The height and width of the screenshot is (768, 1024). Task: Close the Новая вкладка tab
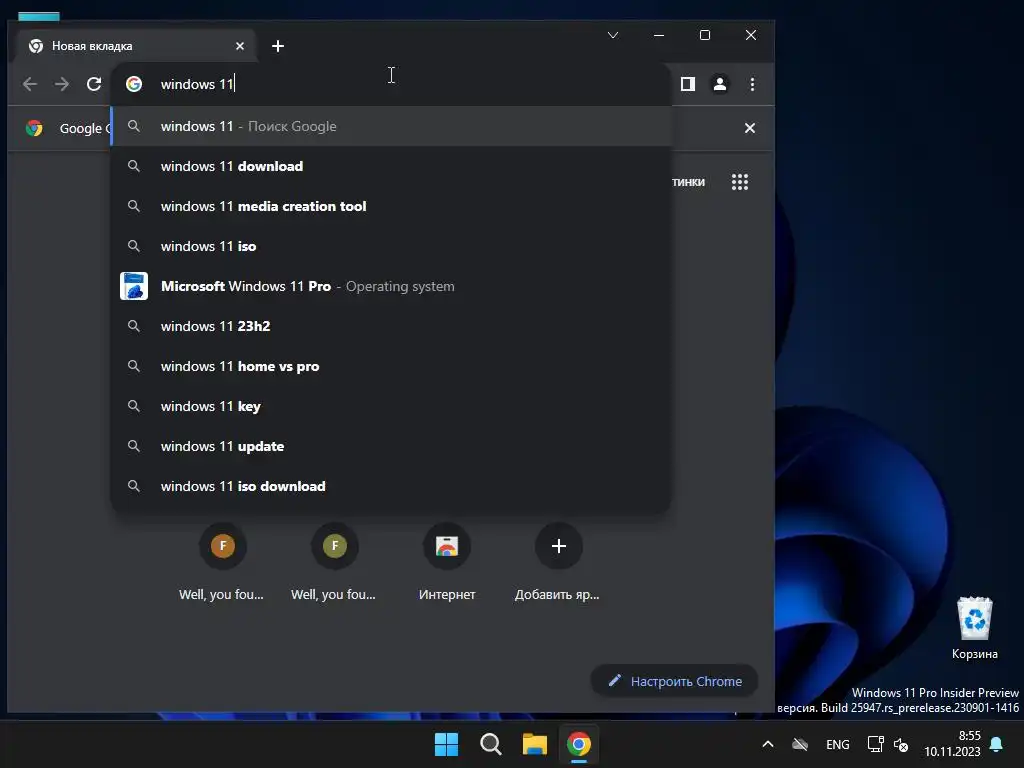pos(240,46)
